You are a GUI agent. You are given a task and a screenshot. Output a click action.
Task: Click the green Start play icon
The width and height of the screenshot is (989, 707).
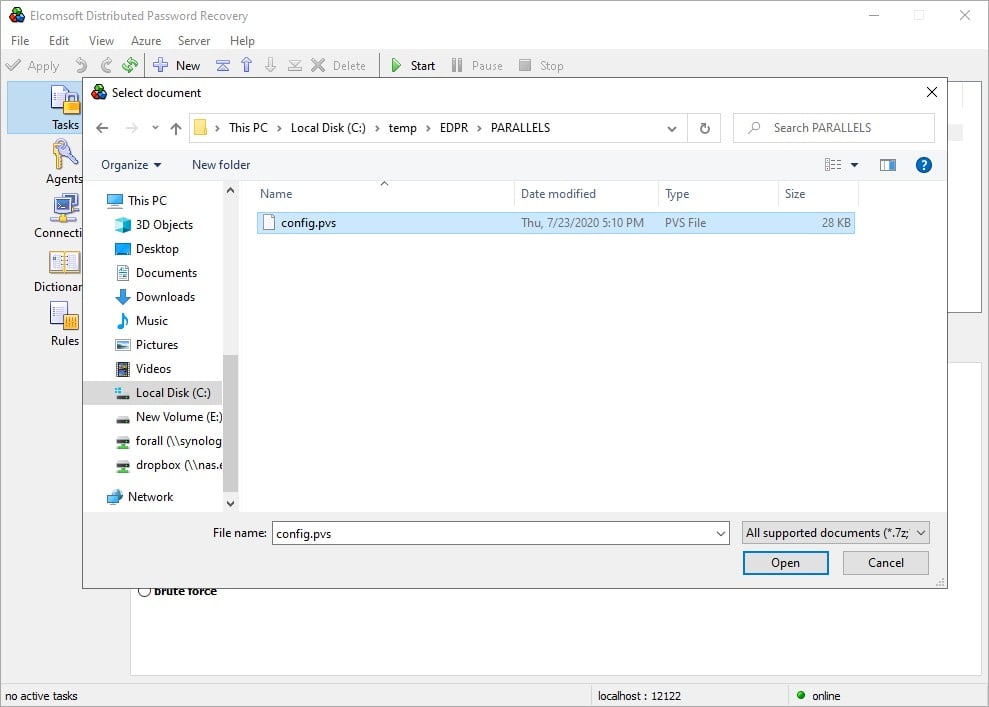[396, 65]
